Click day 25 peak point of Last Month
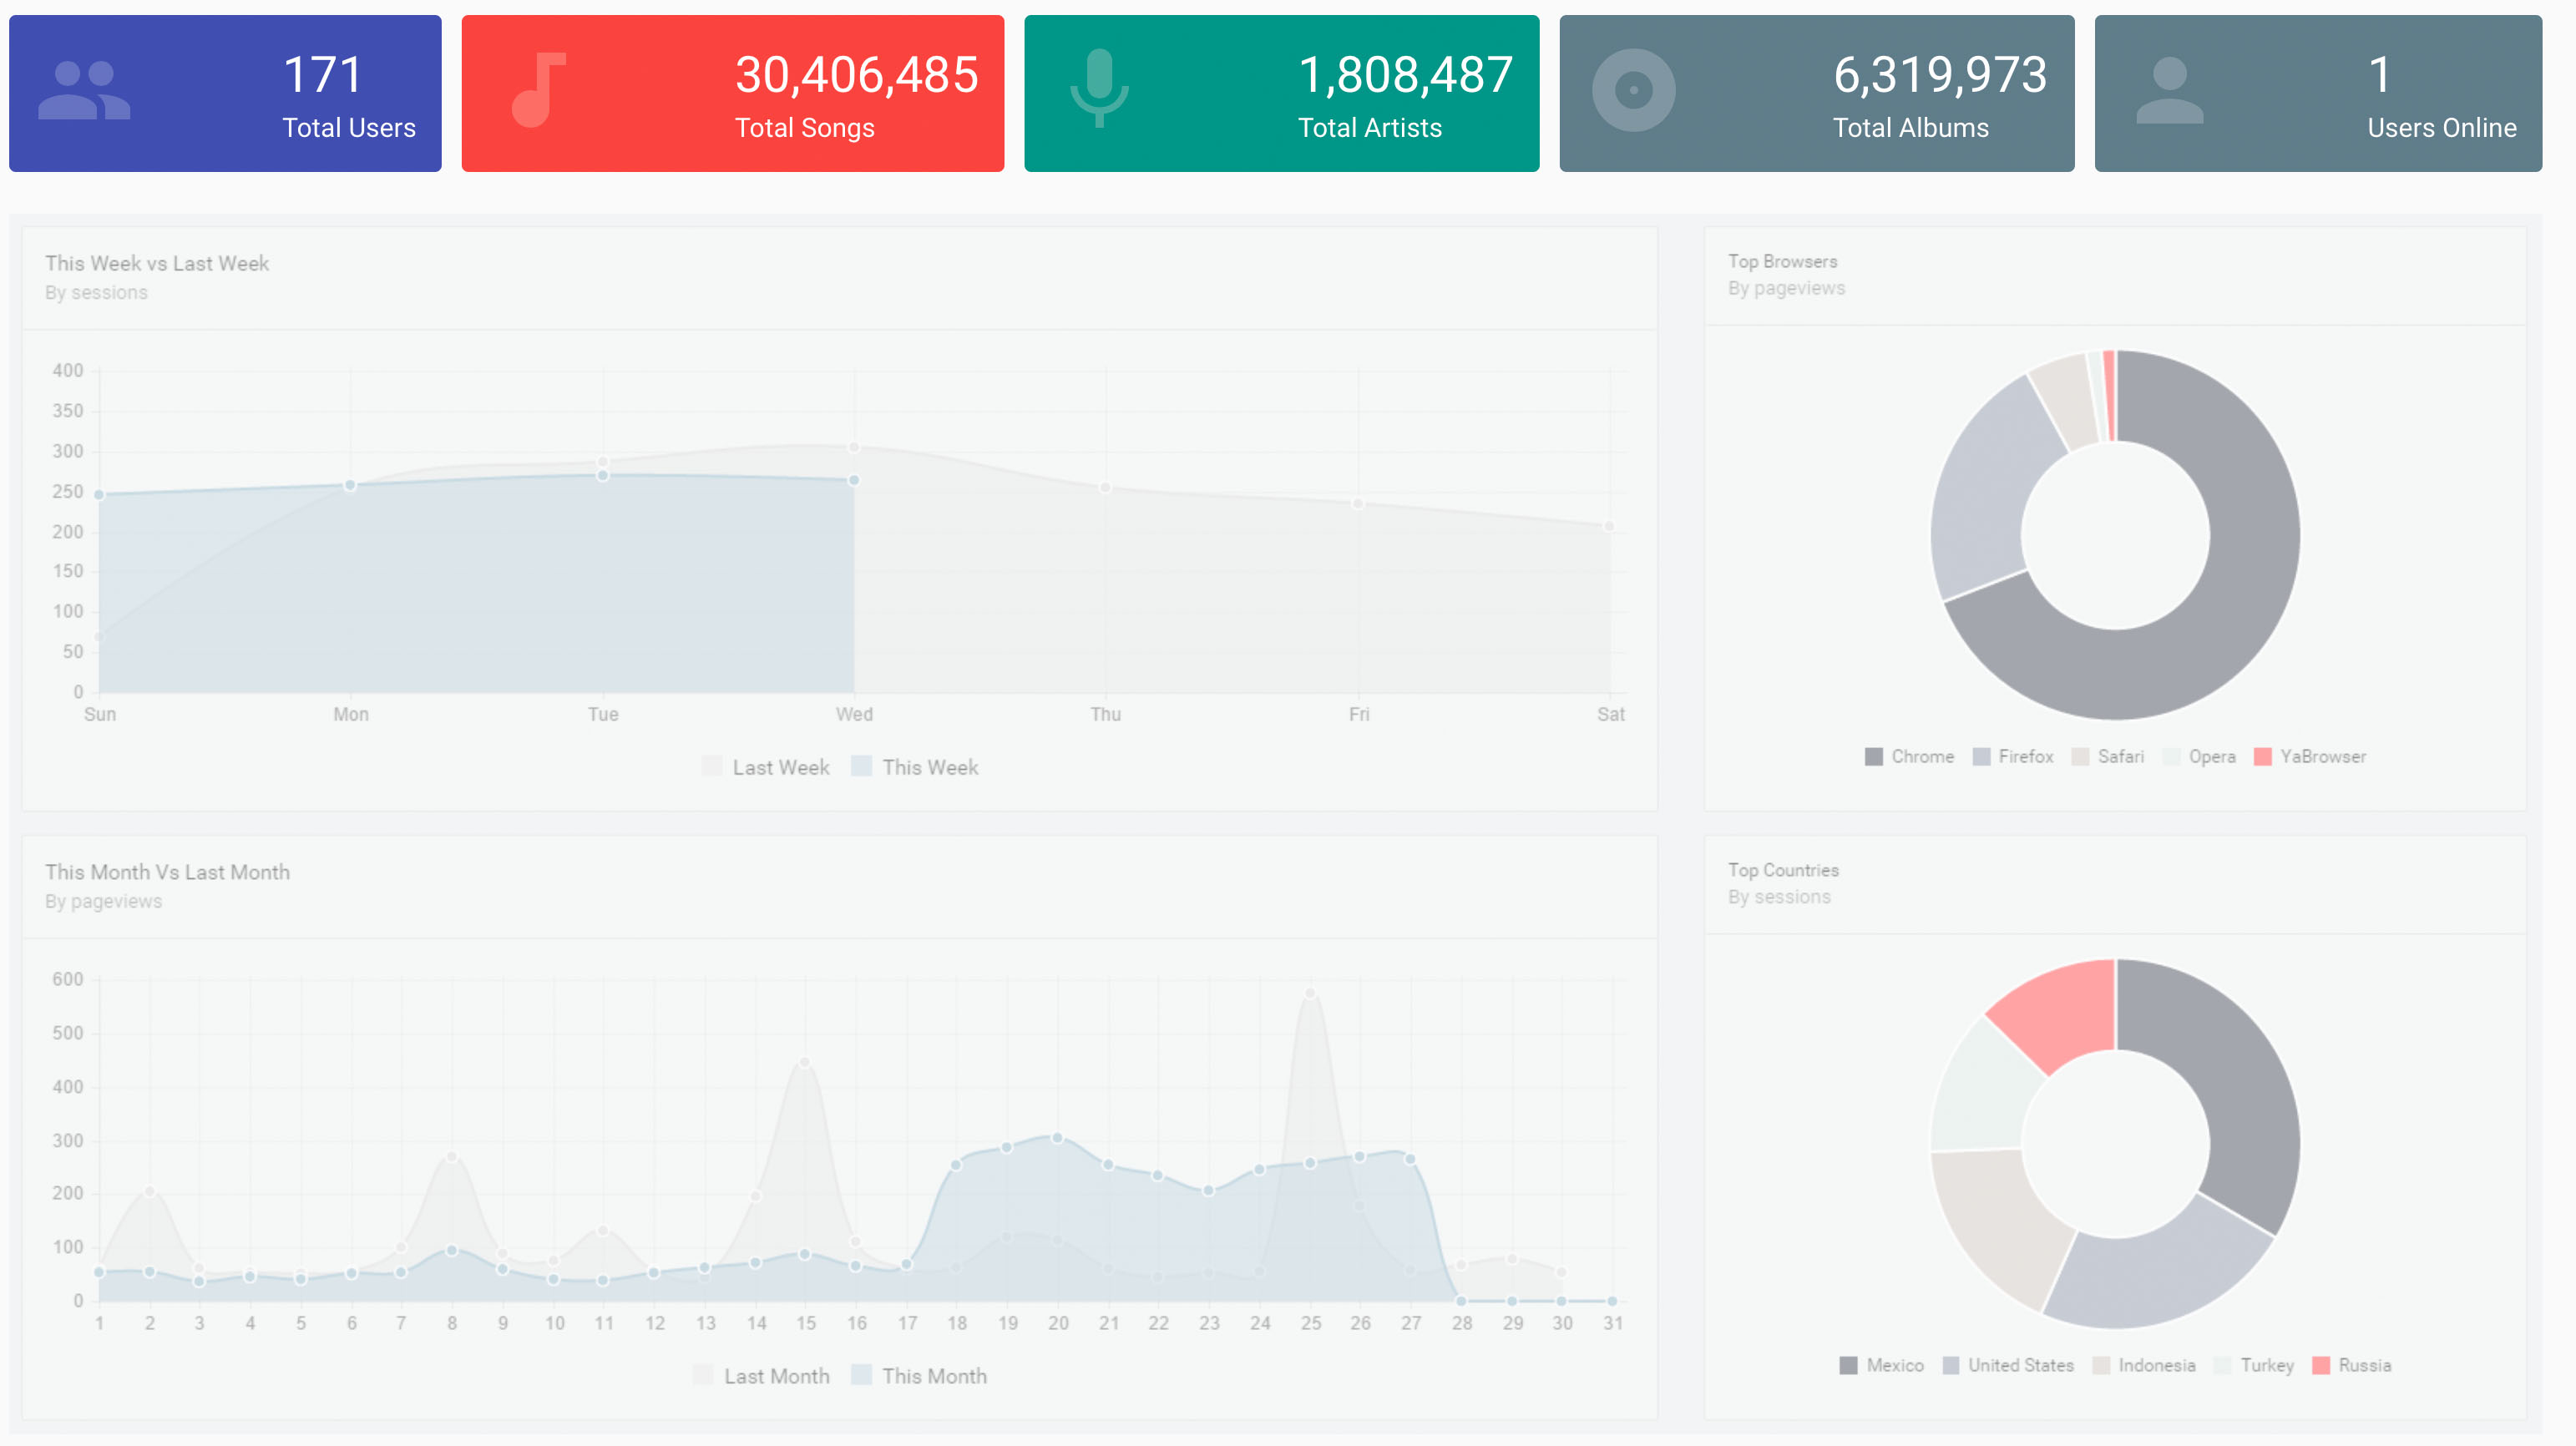2576x1446 pixels. tap(1310, 993)
